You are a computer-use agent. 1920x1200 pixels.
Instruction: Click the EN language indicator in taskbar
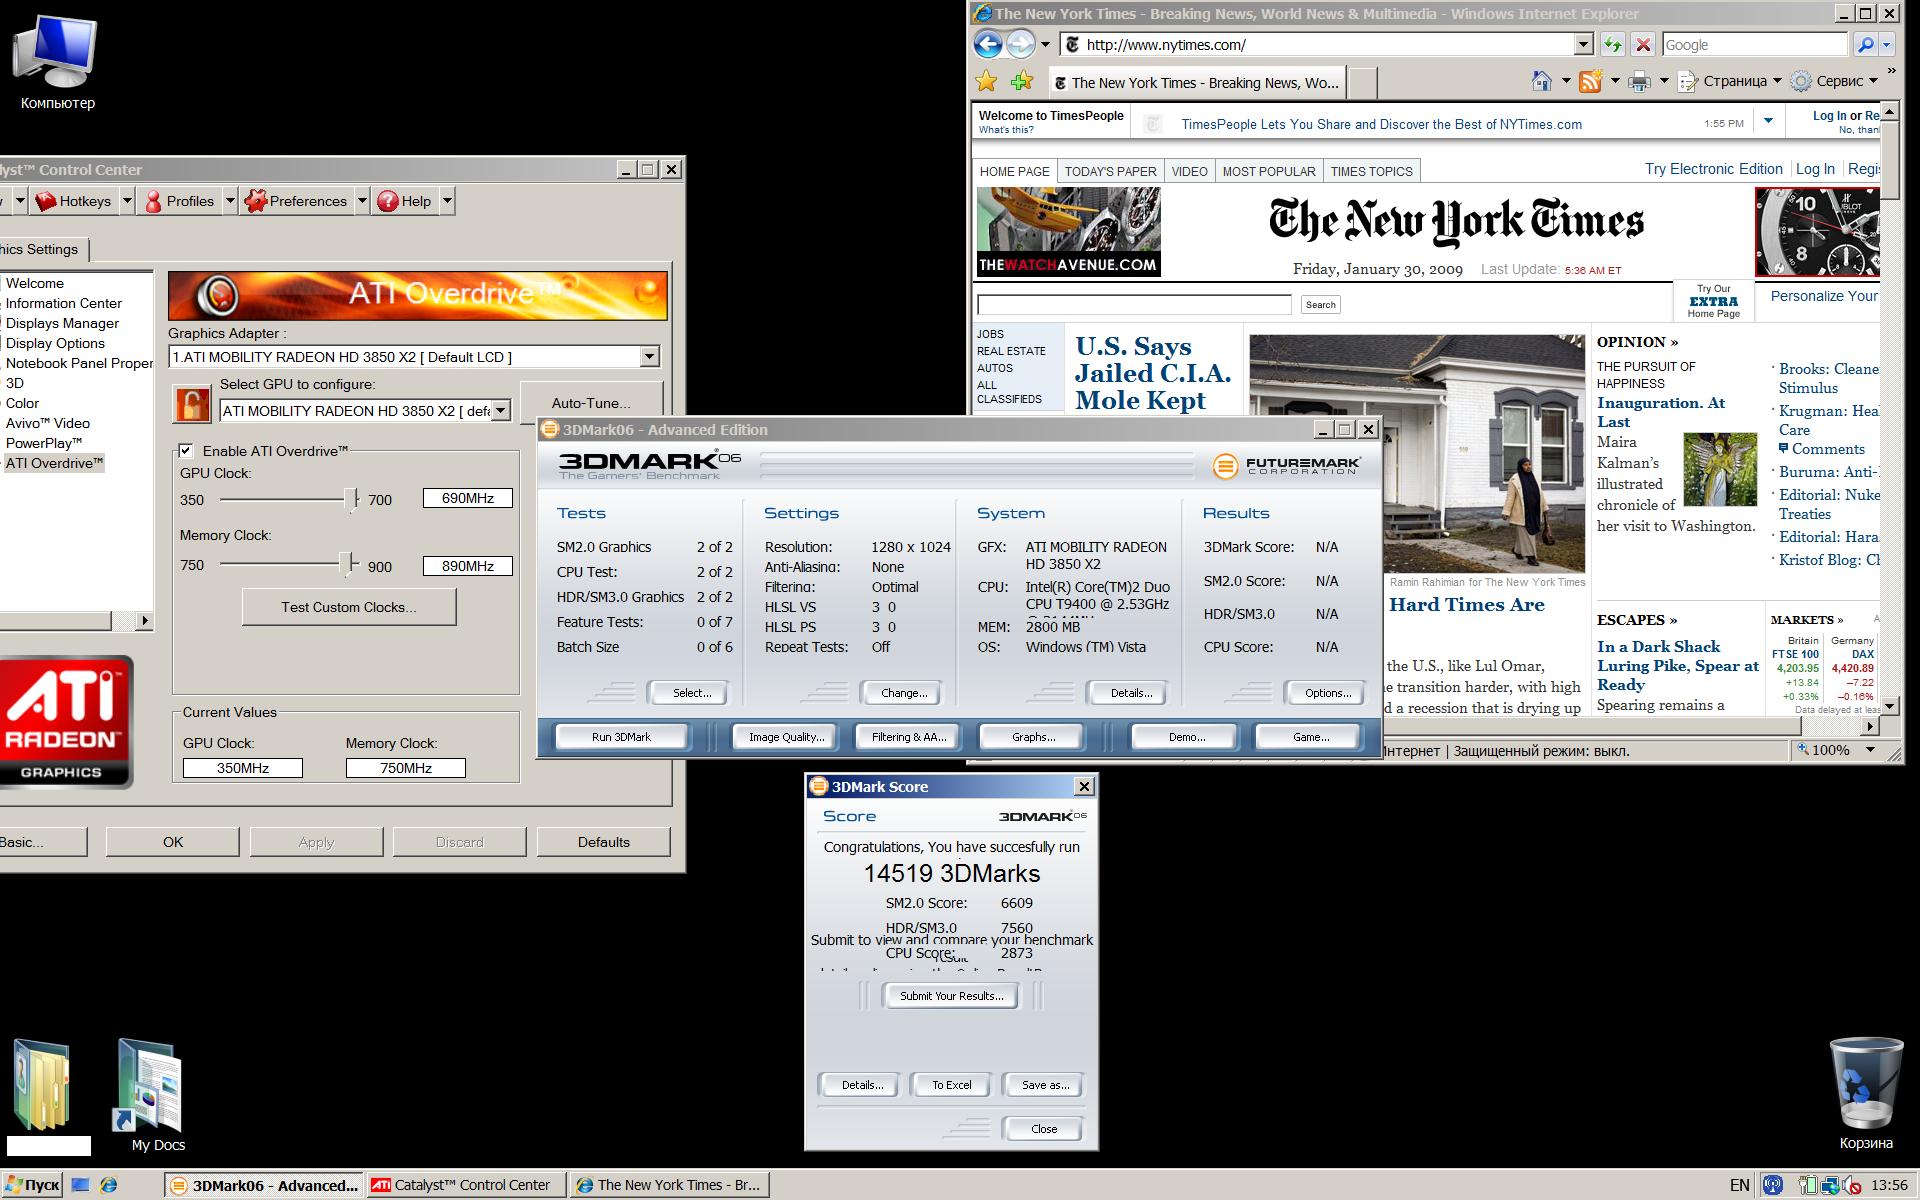click(1739, 1185)
